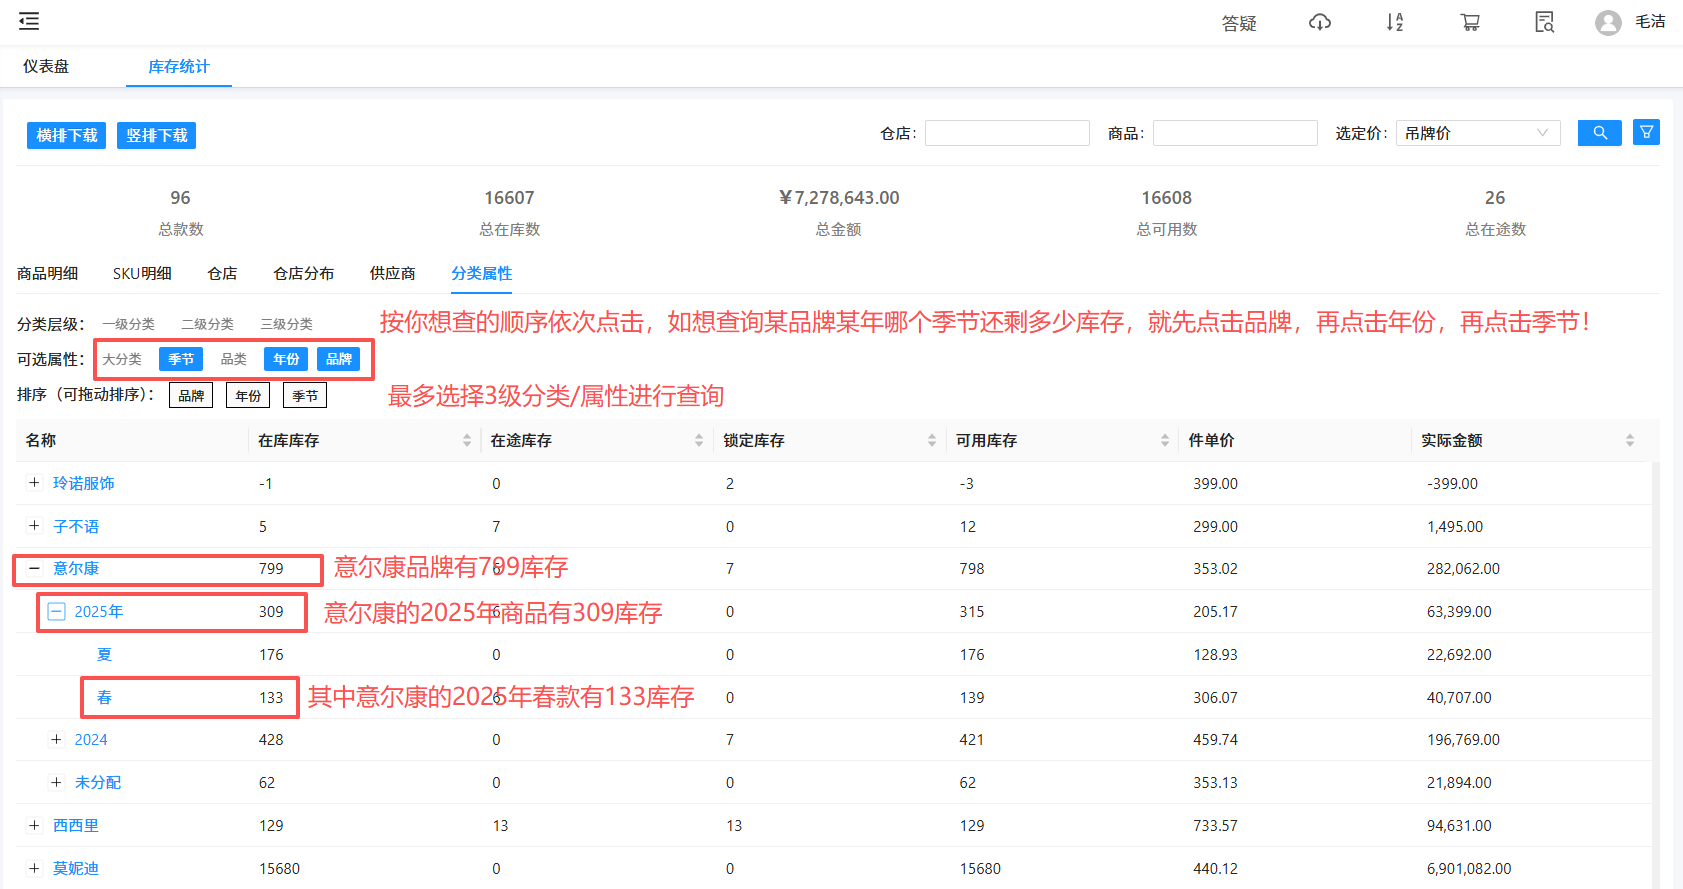Click the 意尔康 brand link
The height and width of the screenshot is (889, 1683).
(x=76, y=568)
